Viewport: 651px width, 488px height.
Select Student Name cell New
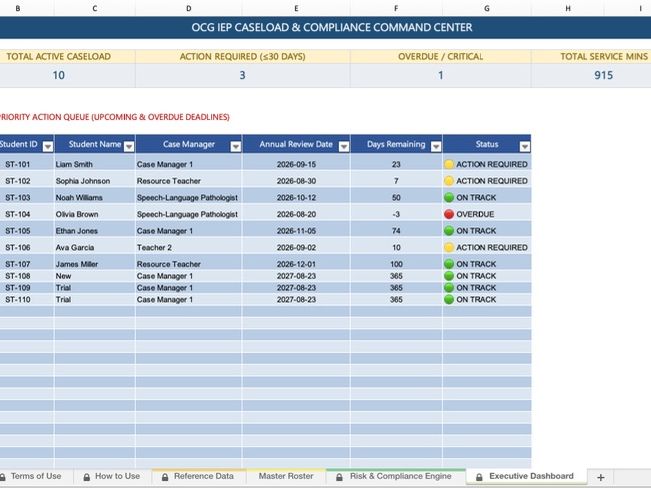click(95, 276)
